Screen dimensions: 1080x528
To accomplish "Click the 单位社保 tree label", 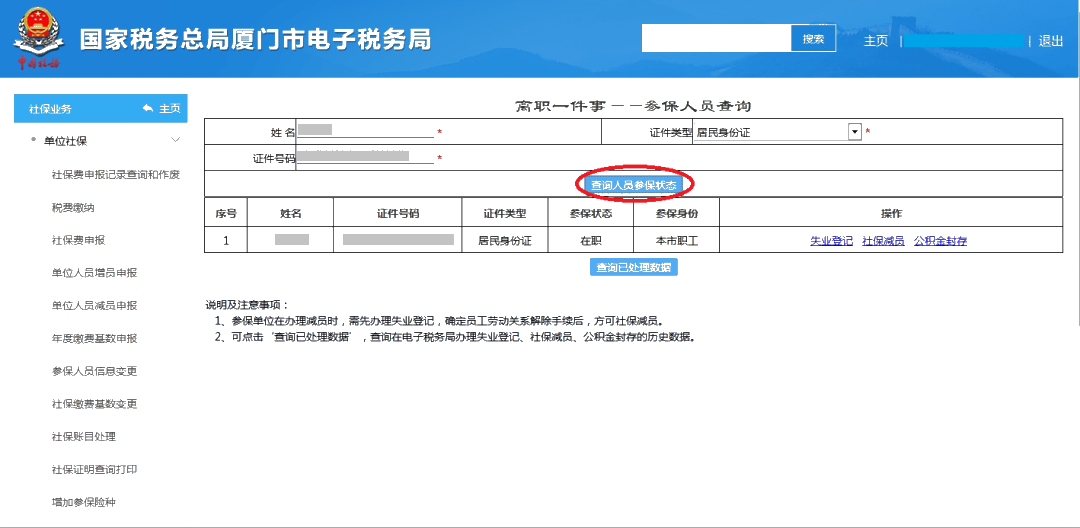I will 65,141.
